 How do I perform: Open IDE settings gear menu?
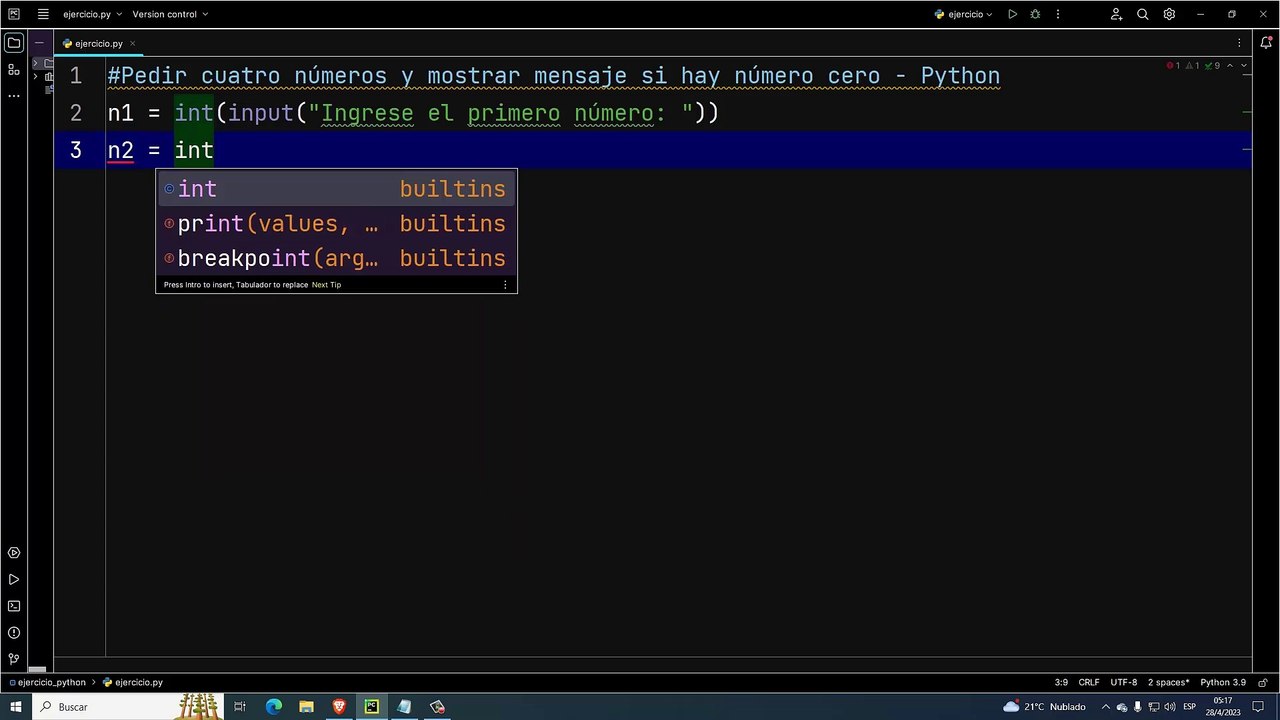coord(1169,14)
